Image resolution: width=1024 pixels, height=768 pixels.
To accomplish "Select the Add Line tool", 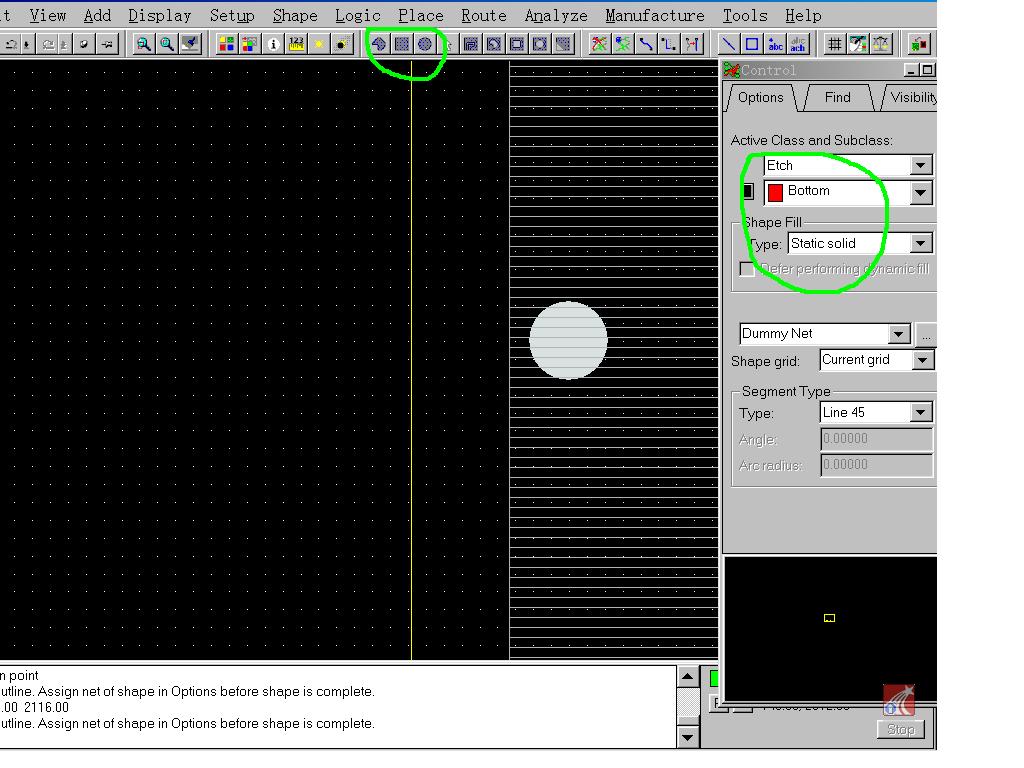I will pos(728,44).
